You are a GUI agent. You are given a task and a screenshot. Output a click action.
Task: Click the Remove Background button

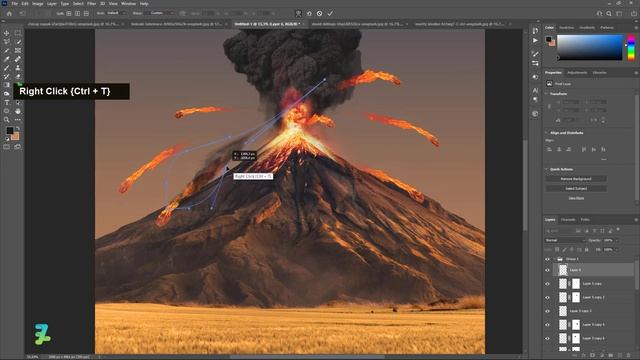pyautogui.click(x=576, y=179)
